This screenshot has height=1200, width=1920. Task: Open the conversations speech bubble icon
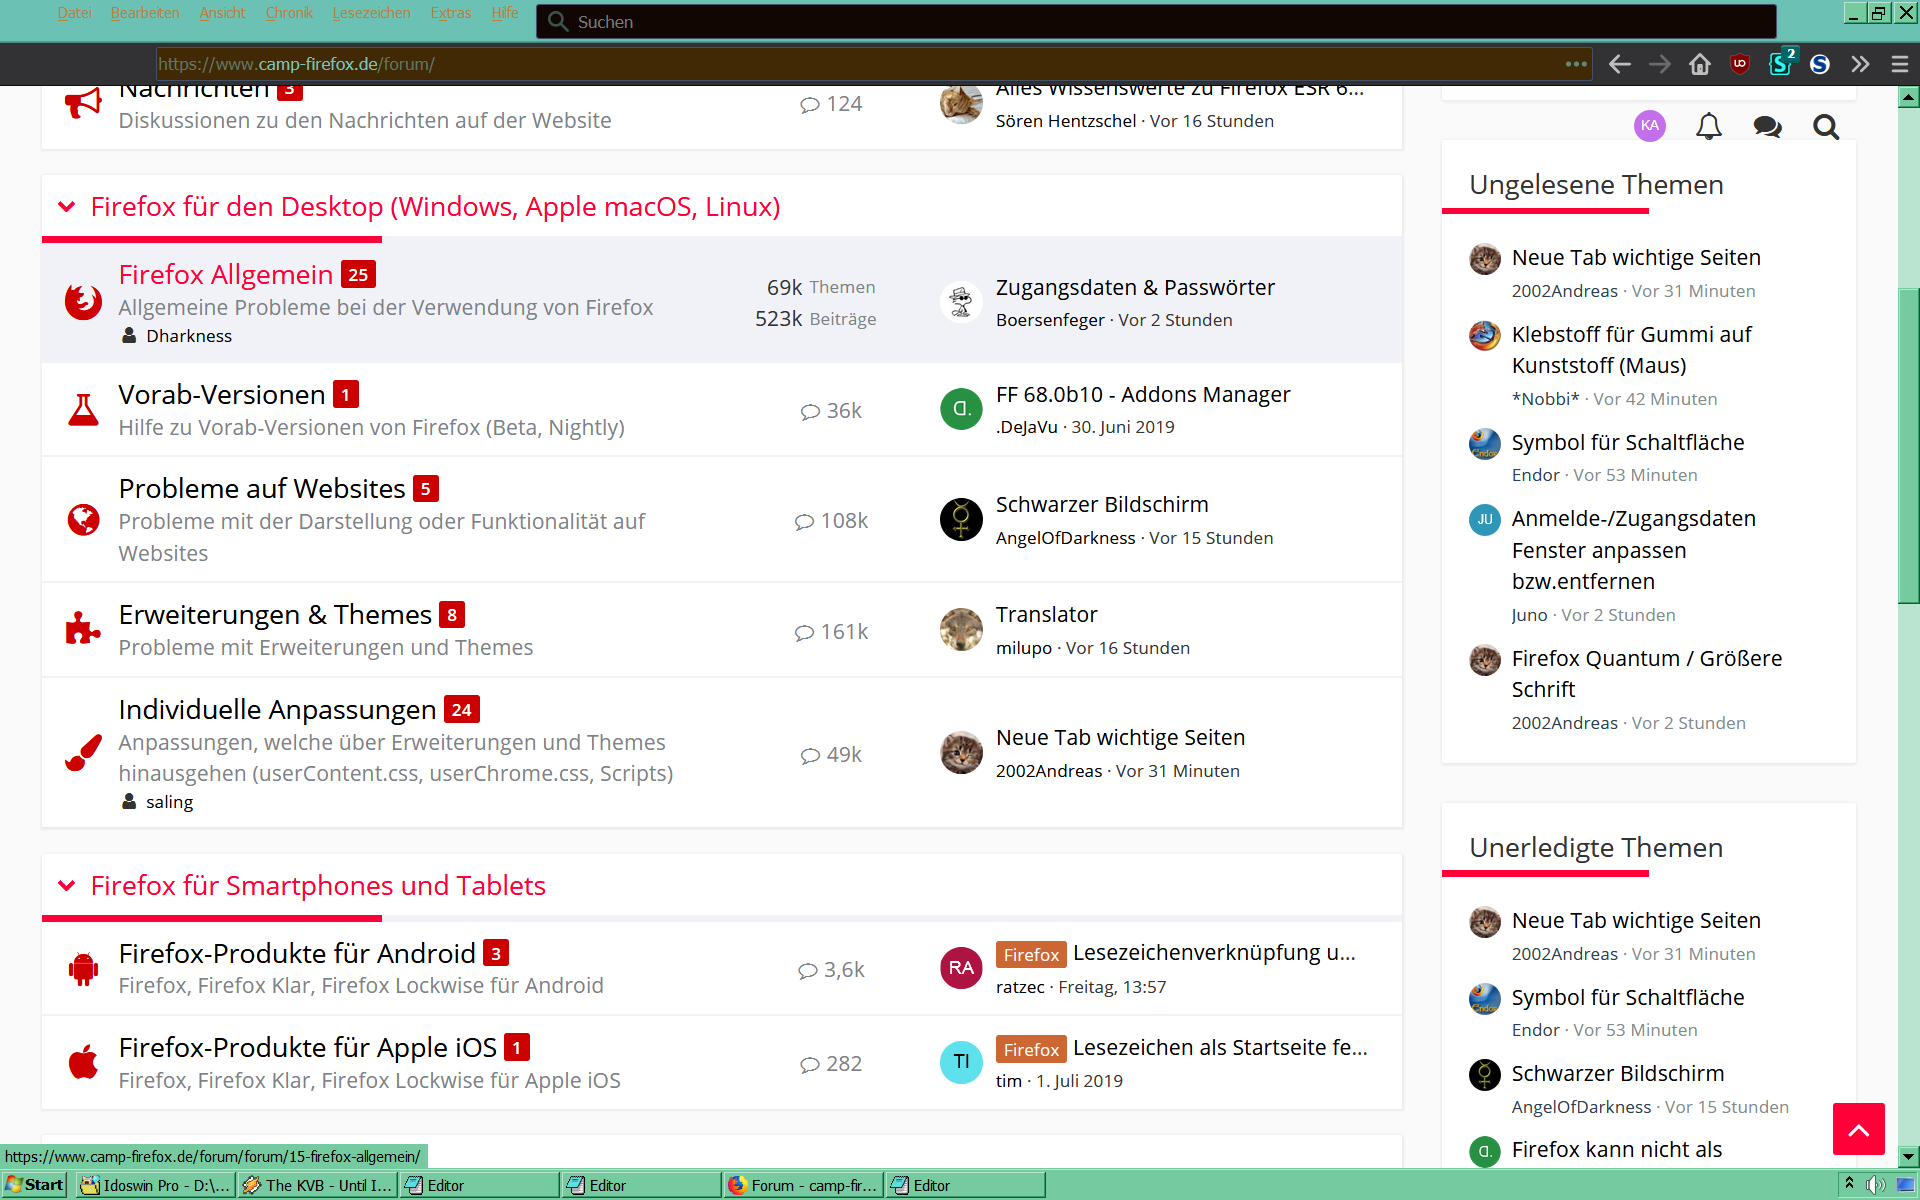point(1767,127)
